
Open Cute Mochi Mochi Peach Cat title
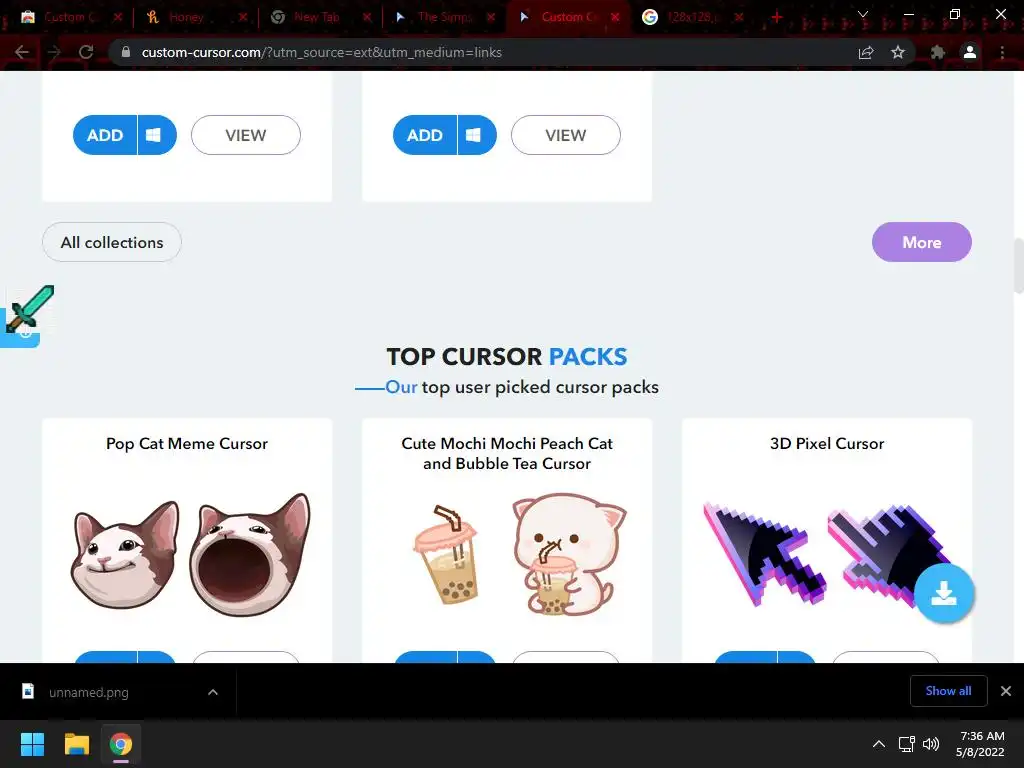point(507,453)
